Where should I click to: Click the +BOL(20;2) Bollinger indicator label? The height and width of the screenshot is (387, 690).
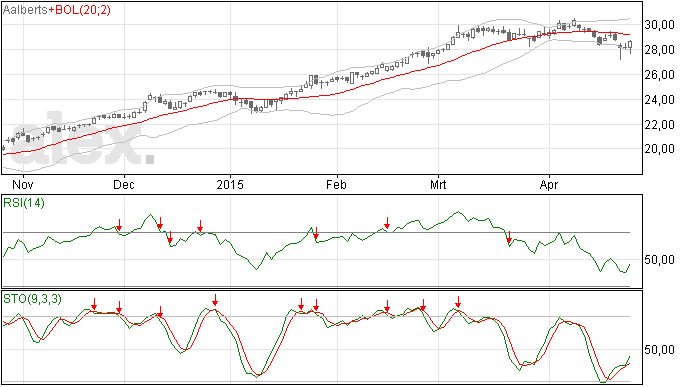79,10
